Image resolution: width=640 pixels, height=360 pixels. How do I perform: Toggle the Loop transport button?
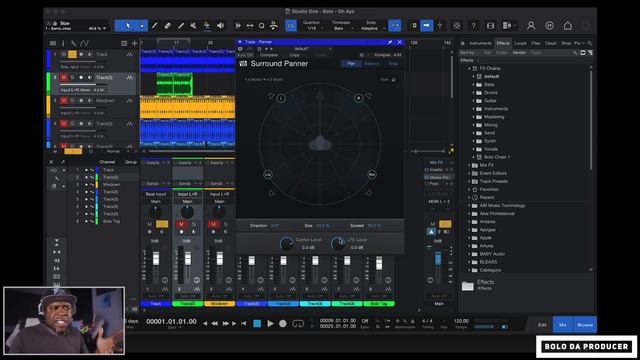(x=298, y=324)
